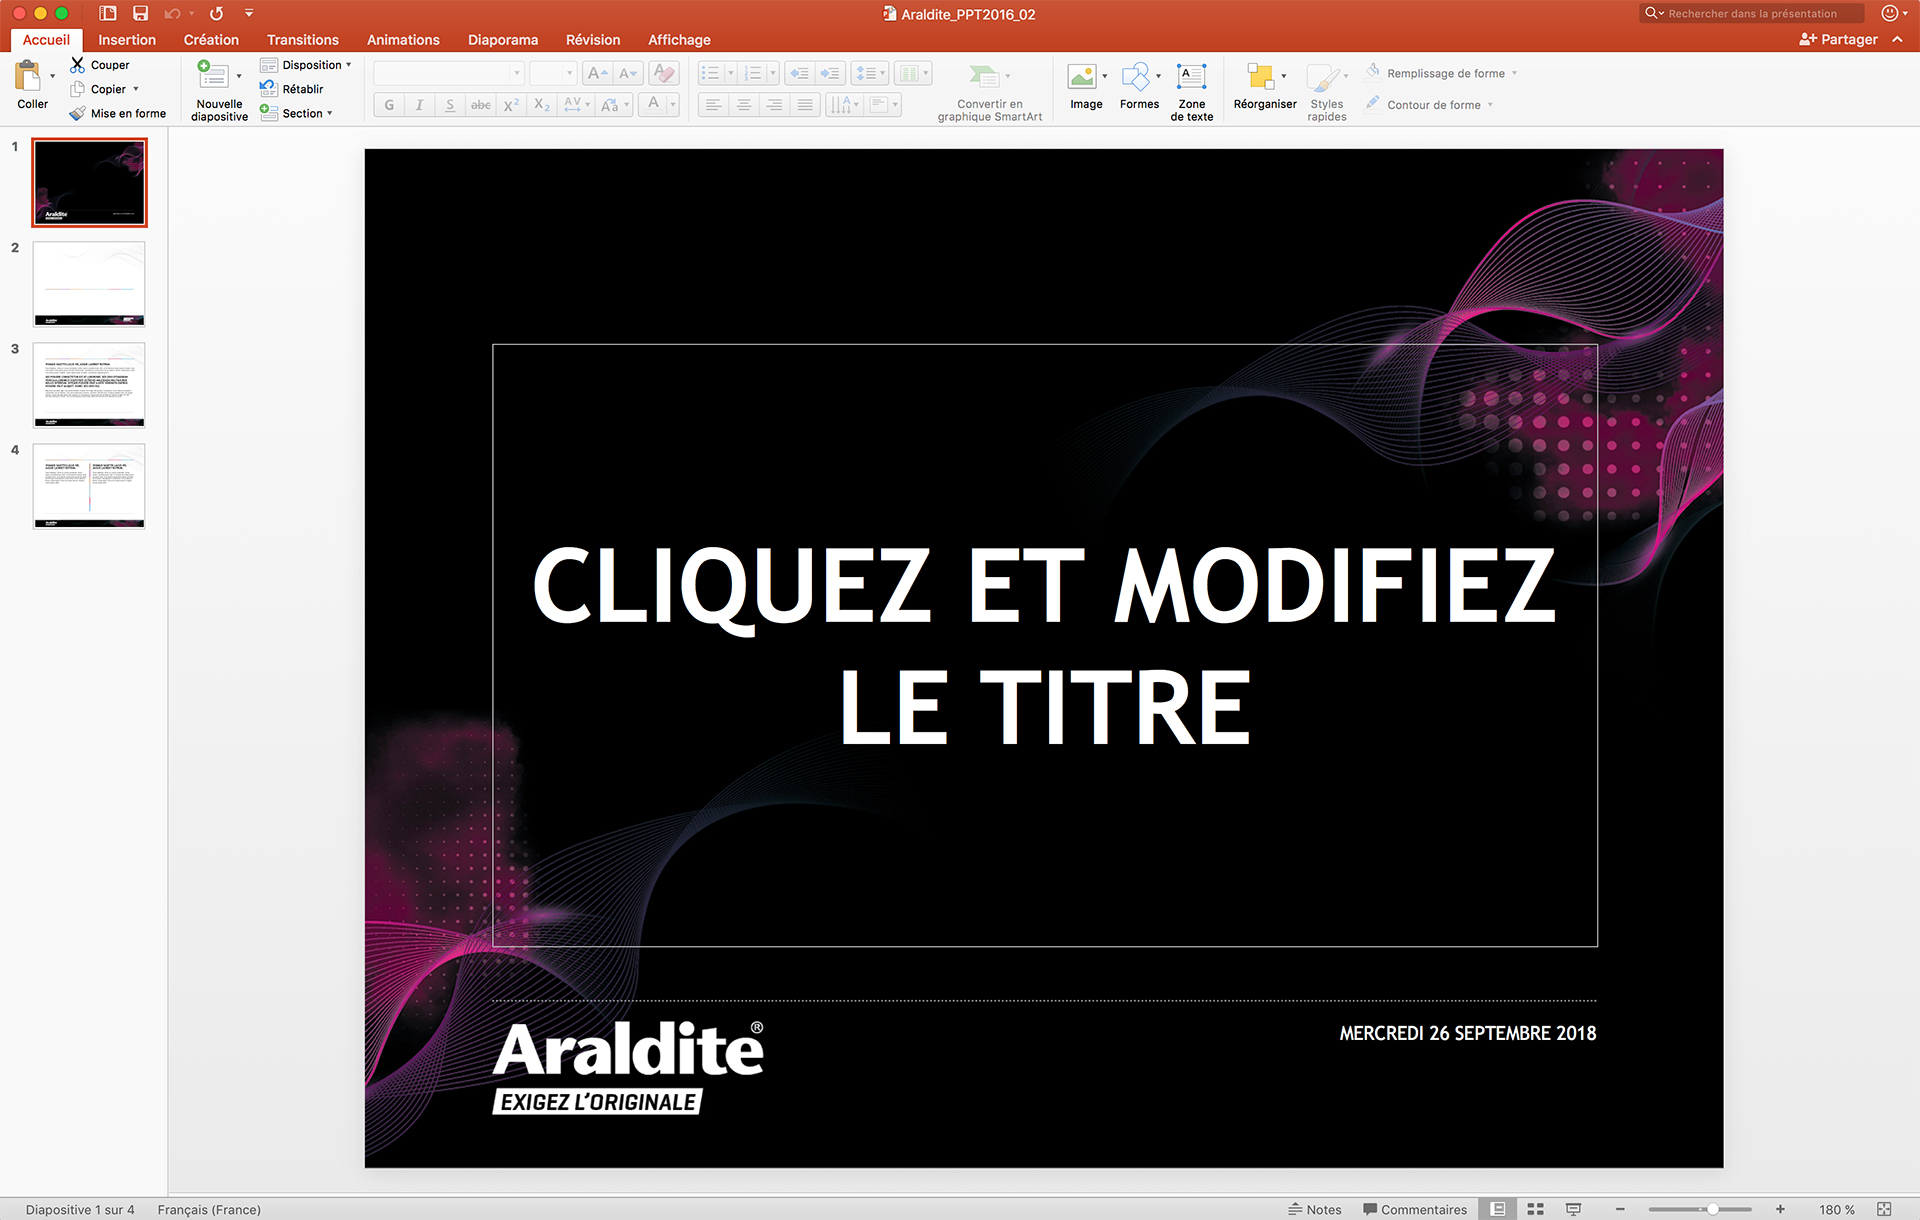The width and height of the screenshot is (1920, 1220).
Task: Open the font name combo box
Action: 448,73
